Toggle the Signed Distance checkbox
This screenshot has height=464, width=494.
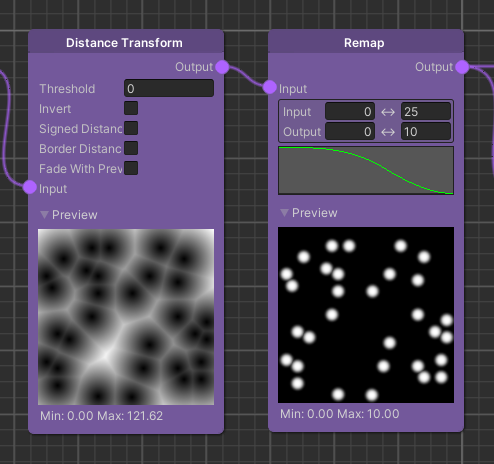(131, 128)
